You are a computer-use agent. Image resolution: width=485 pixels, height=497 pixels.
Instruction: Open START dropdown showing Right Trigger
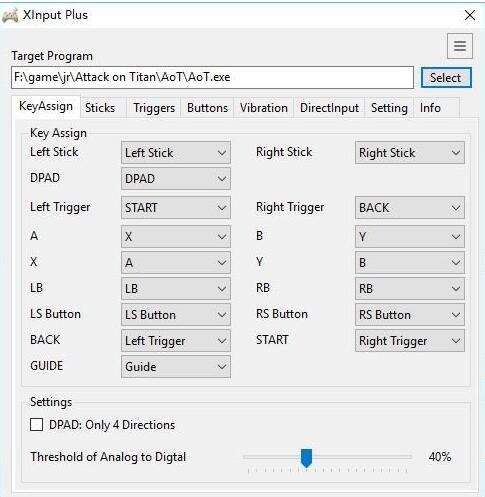click(410, 341)
